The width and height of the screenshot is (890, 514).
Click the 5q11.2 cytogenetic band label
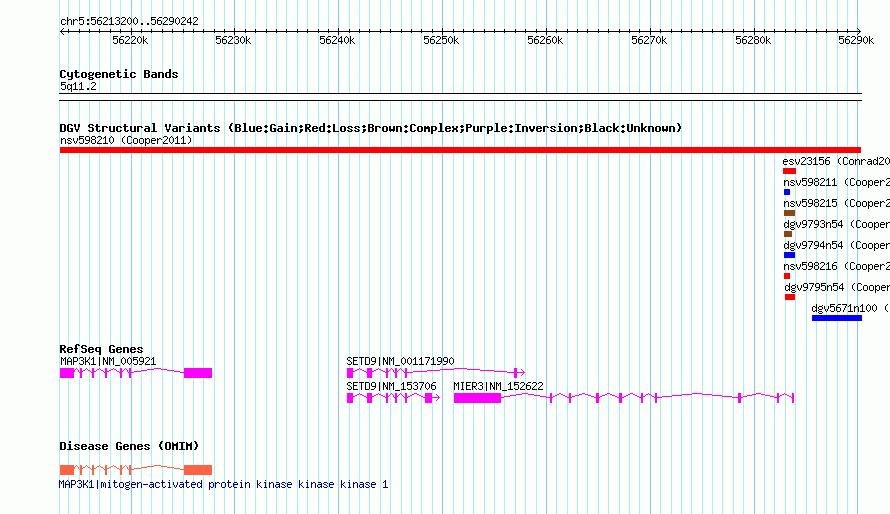tap(78, 86)
